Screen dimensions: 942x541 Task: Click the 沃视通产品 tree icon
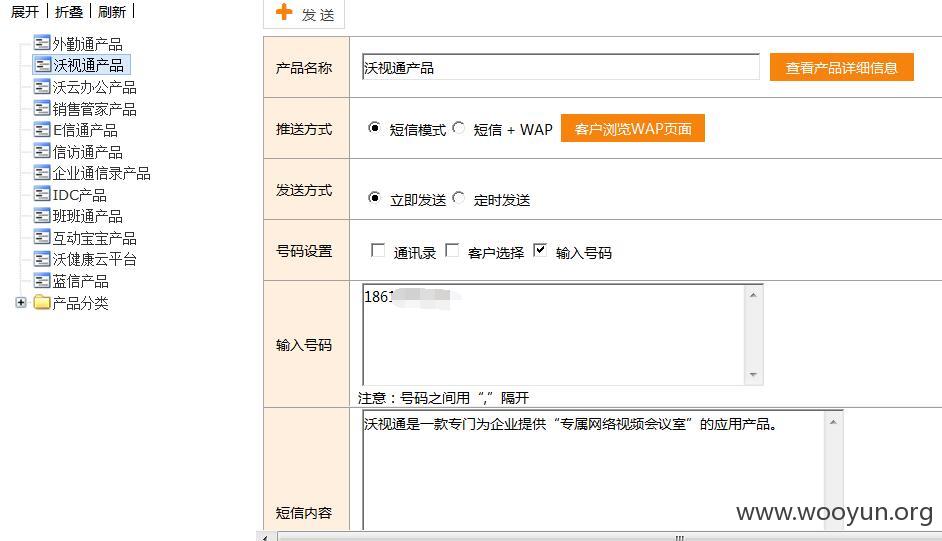(41, 65)
